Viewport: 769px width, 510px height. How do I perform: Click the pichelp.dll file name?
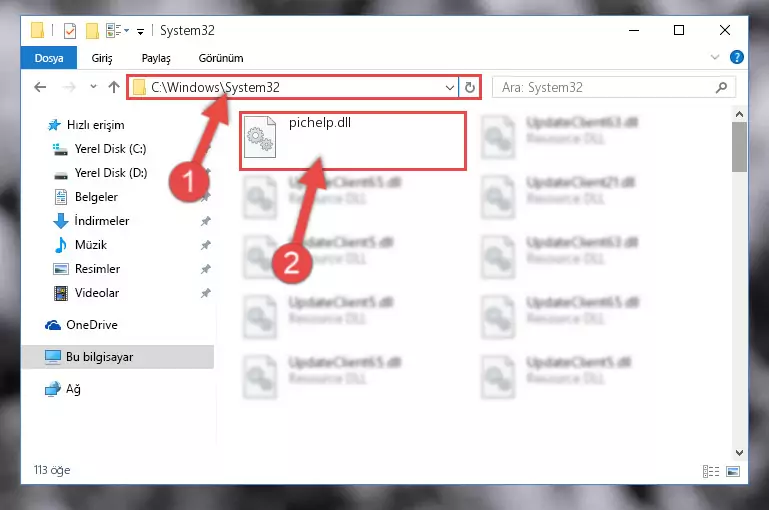point(320,123)
